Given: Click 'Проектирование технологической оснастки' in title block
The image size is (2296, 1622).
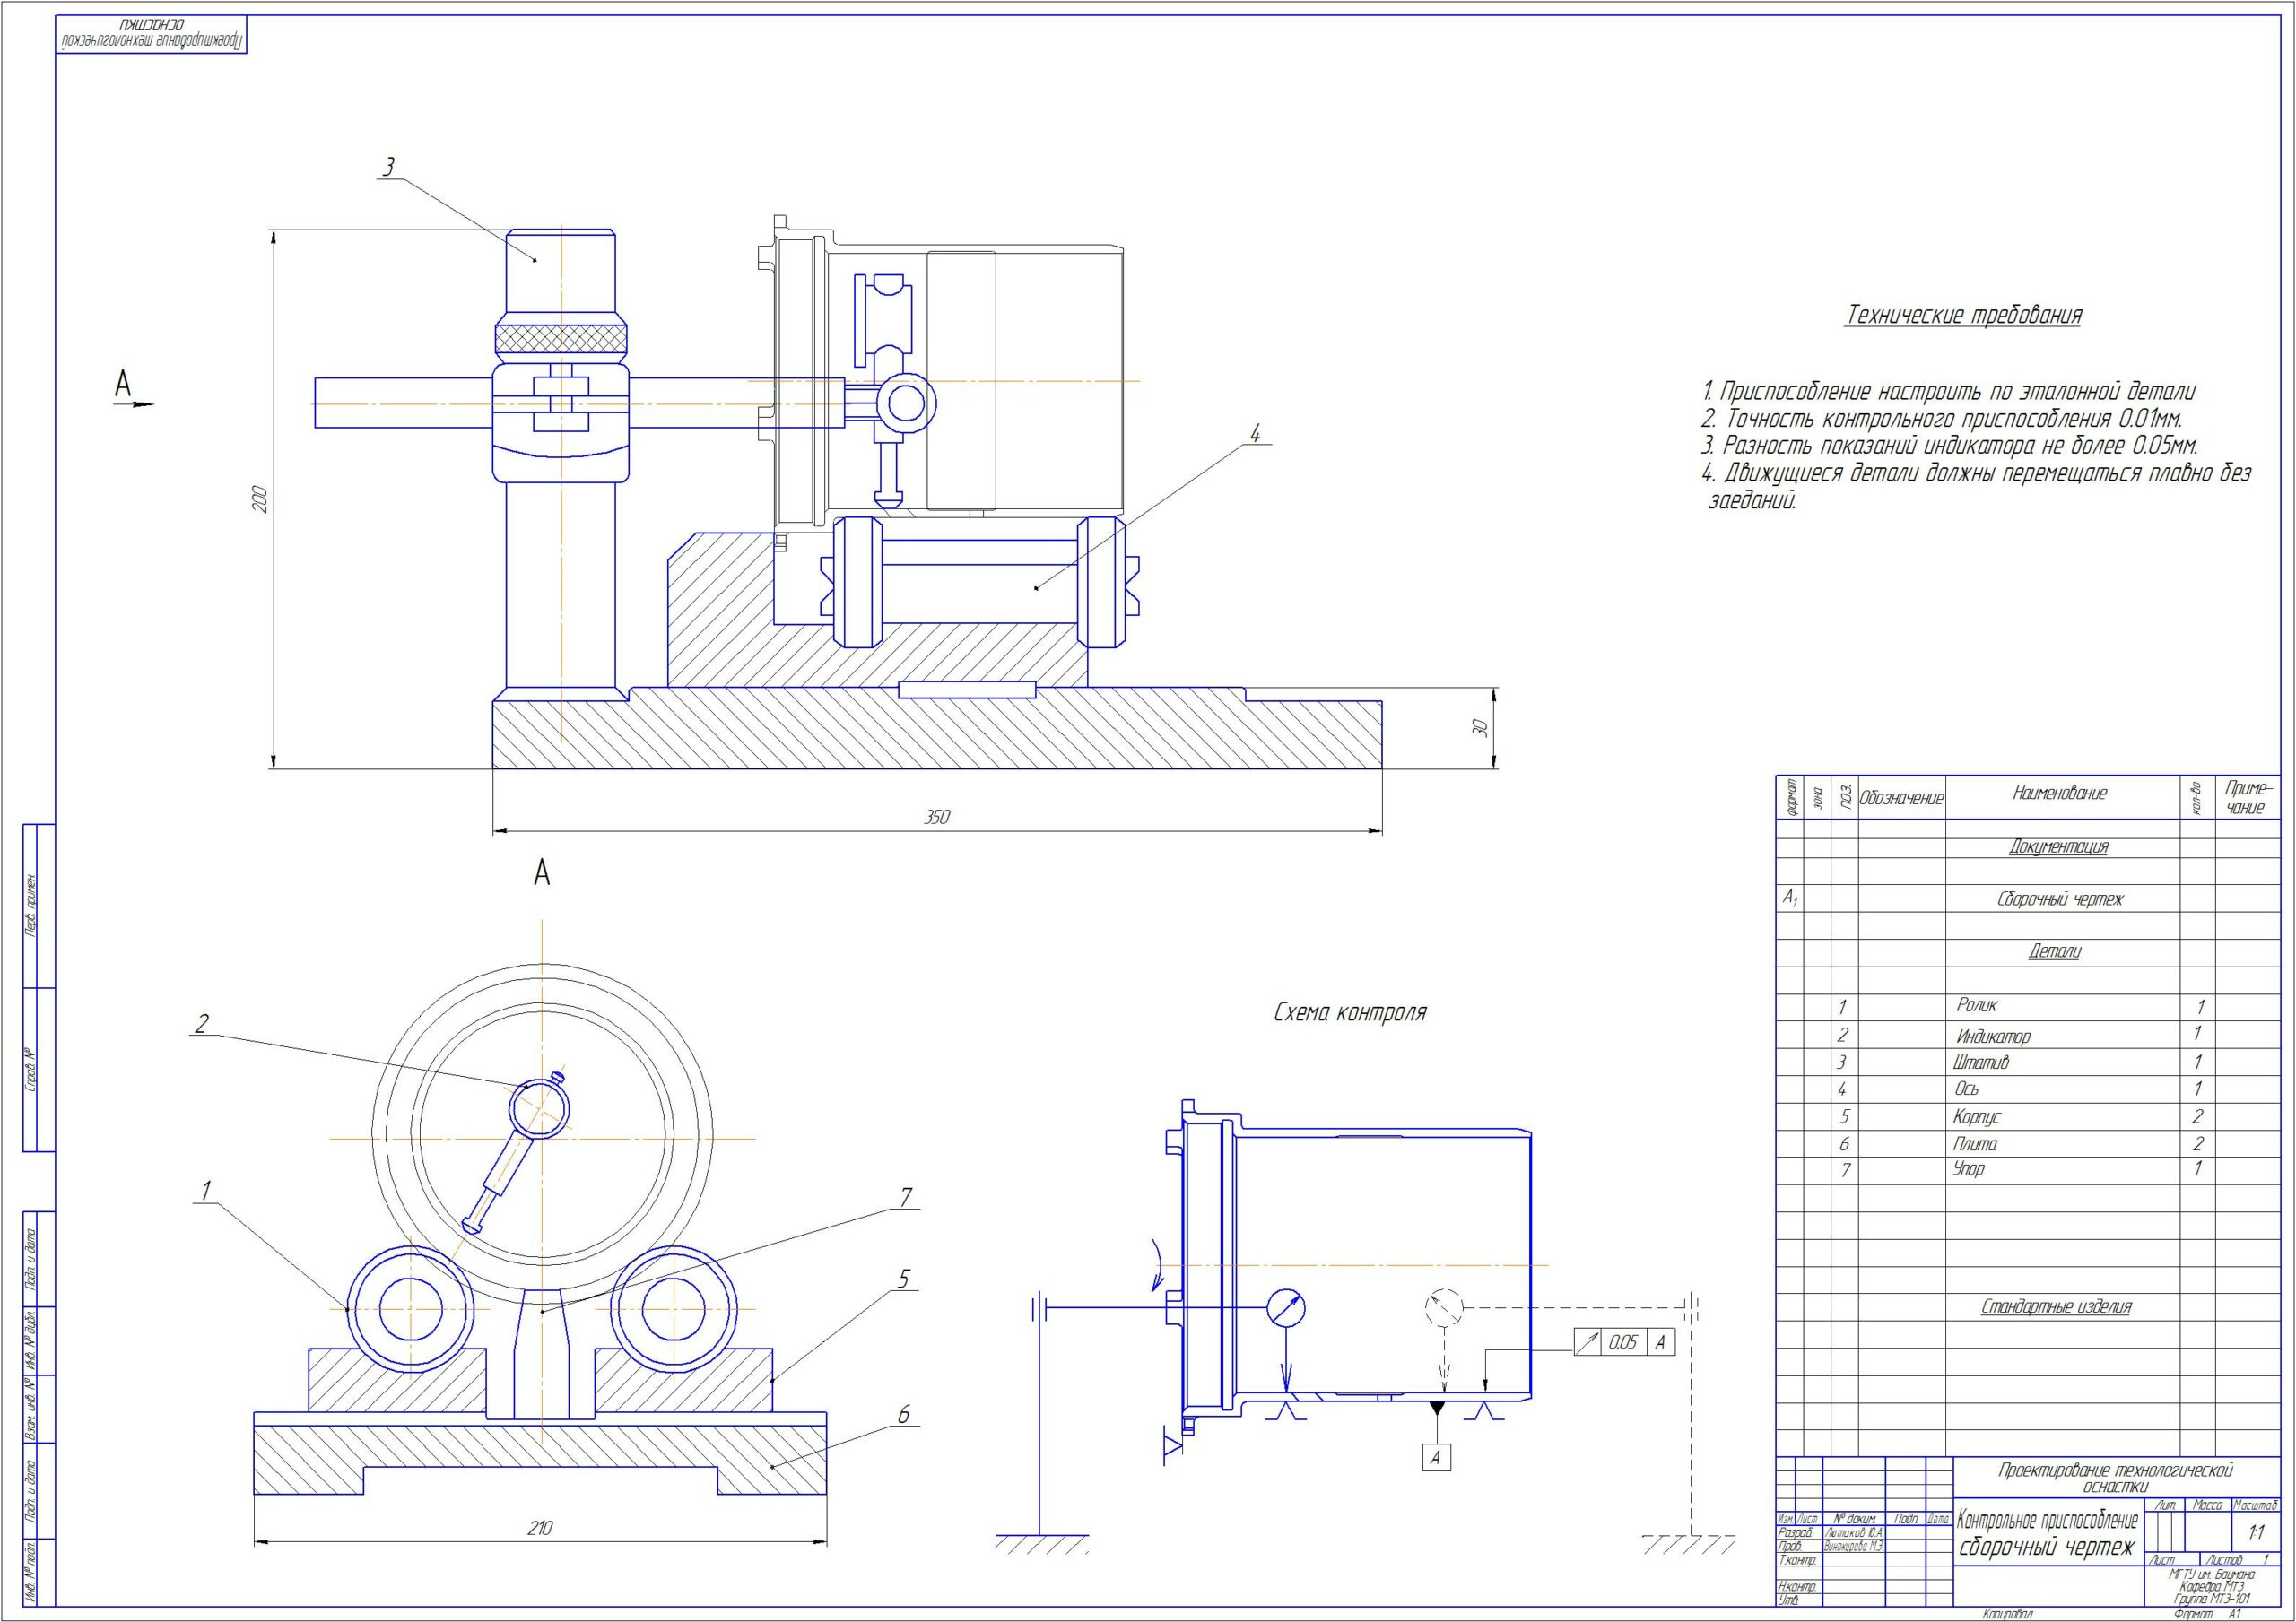Looking at the screenshot, I should (2115, 1479).
